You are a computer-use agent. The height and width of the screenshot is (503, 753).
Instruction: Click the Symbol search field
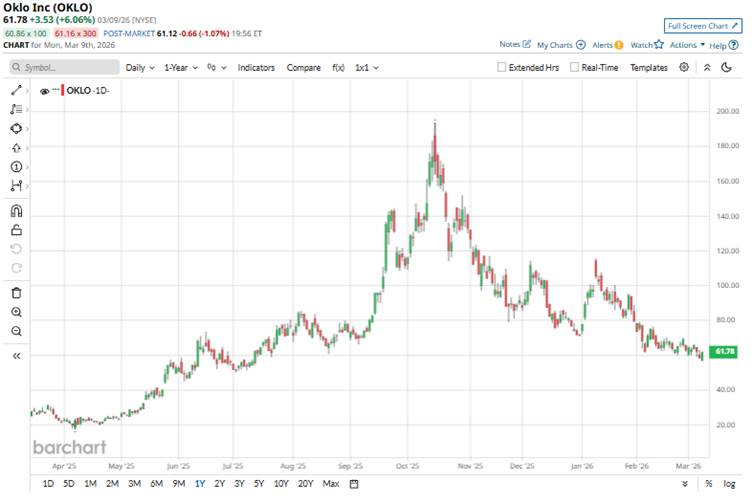(64, 67)
